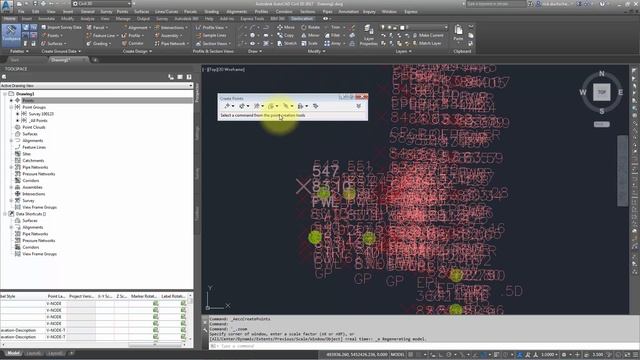
Task: Open the Insert ribbon tab
Action: (27, 19)
